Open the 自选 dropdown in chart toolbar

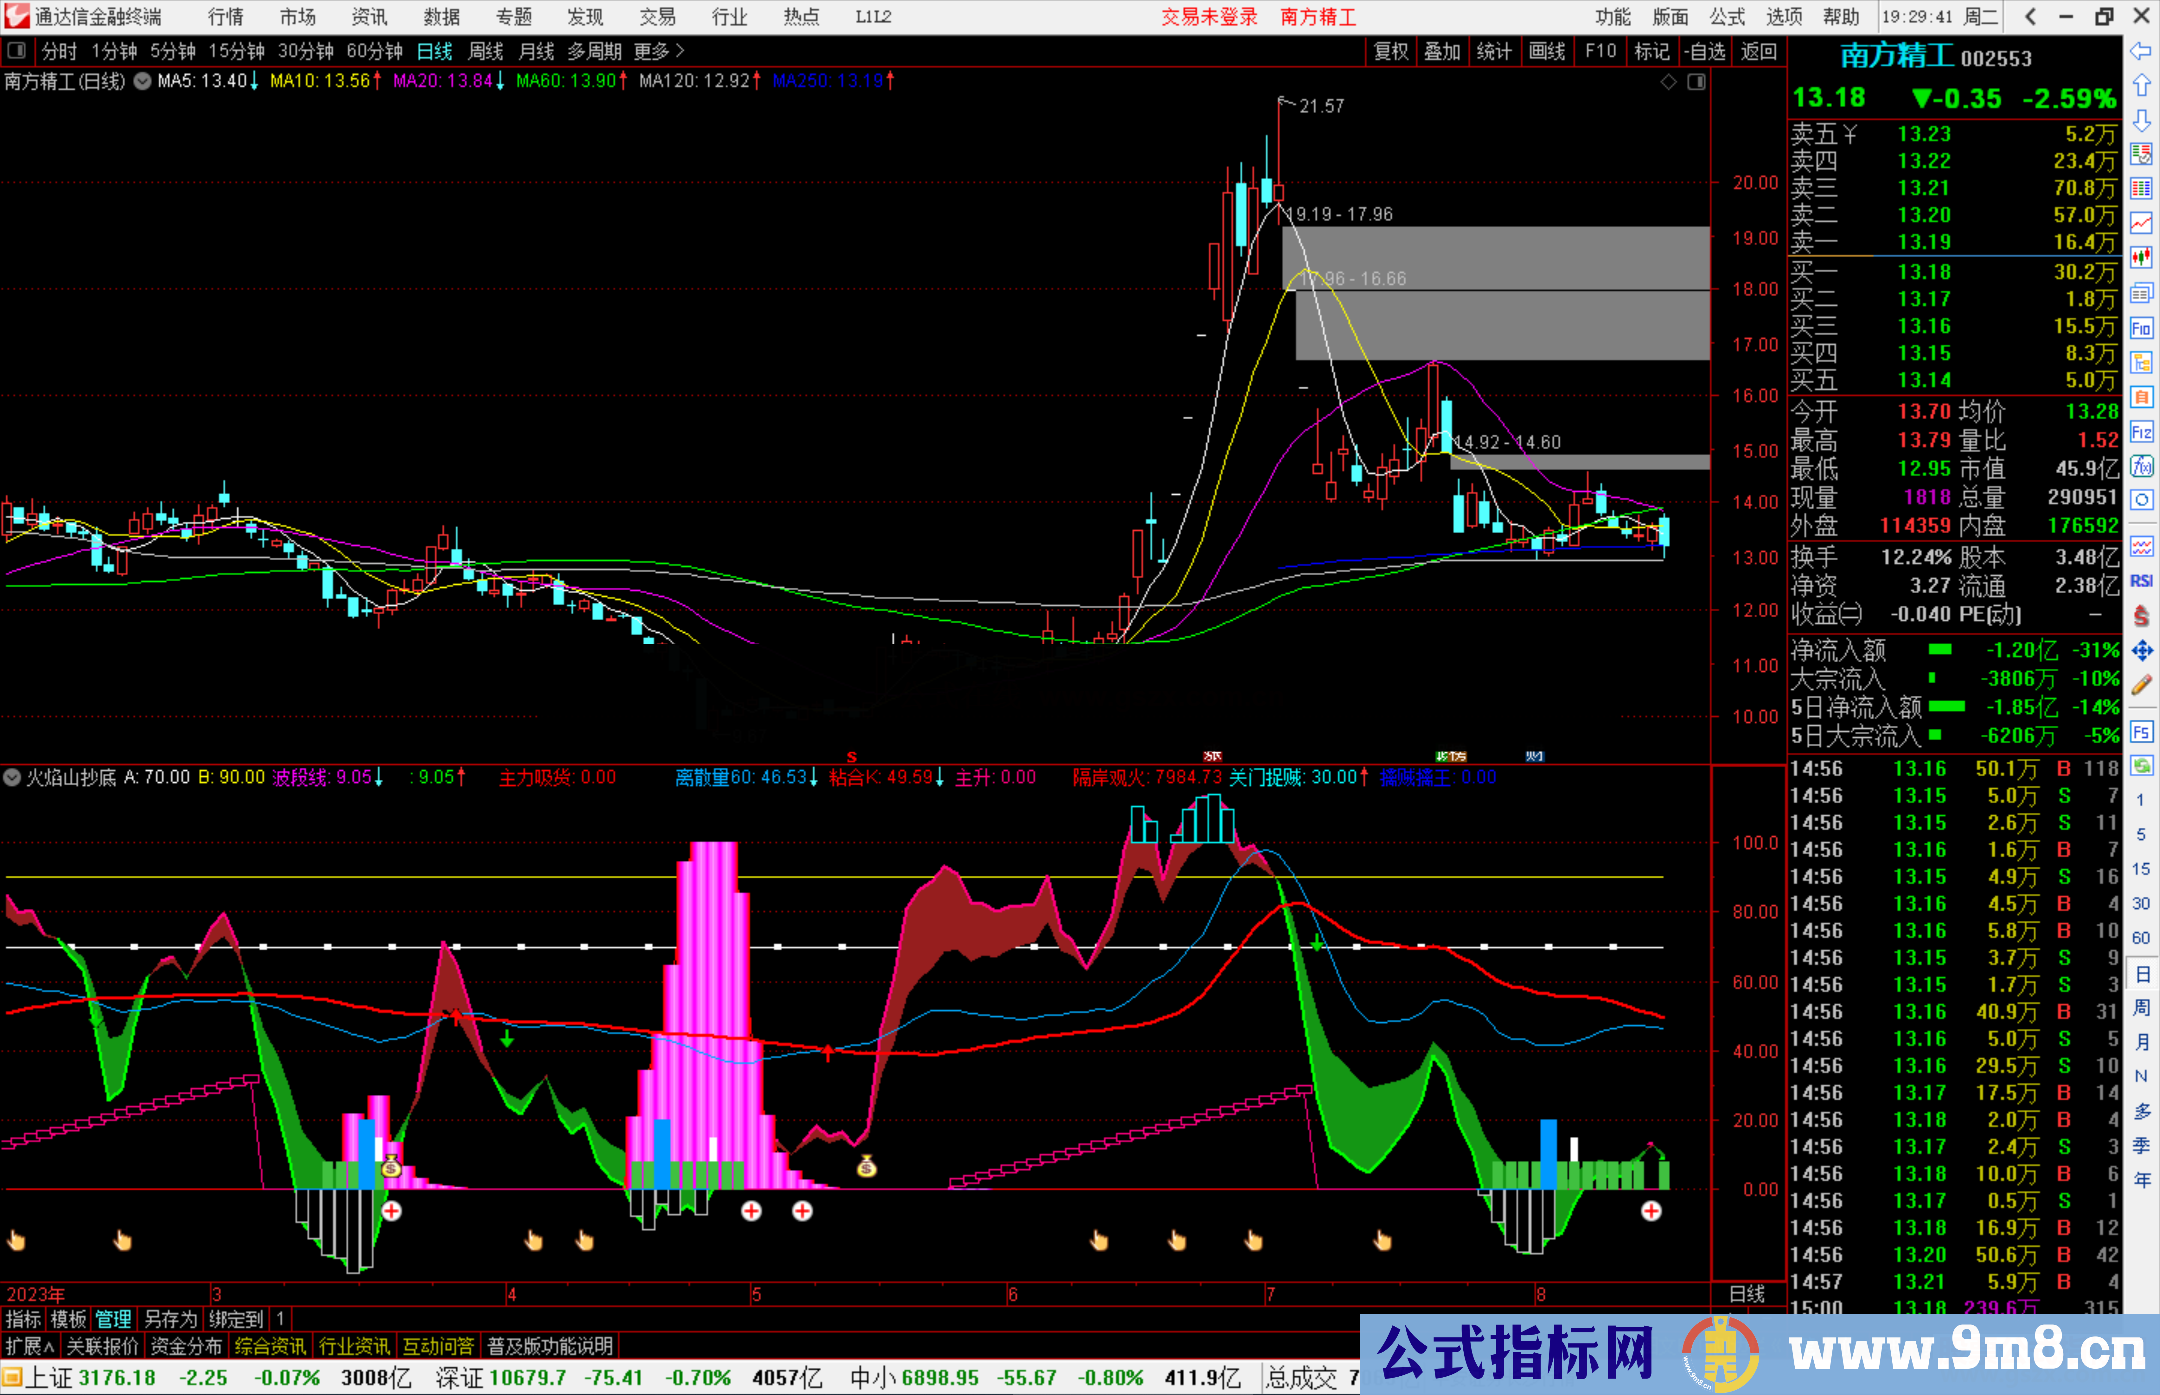[1705, 51]
